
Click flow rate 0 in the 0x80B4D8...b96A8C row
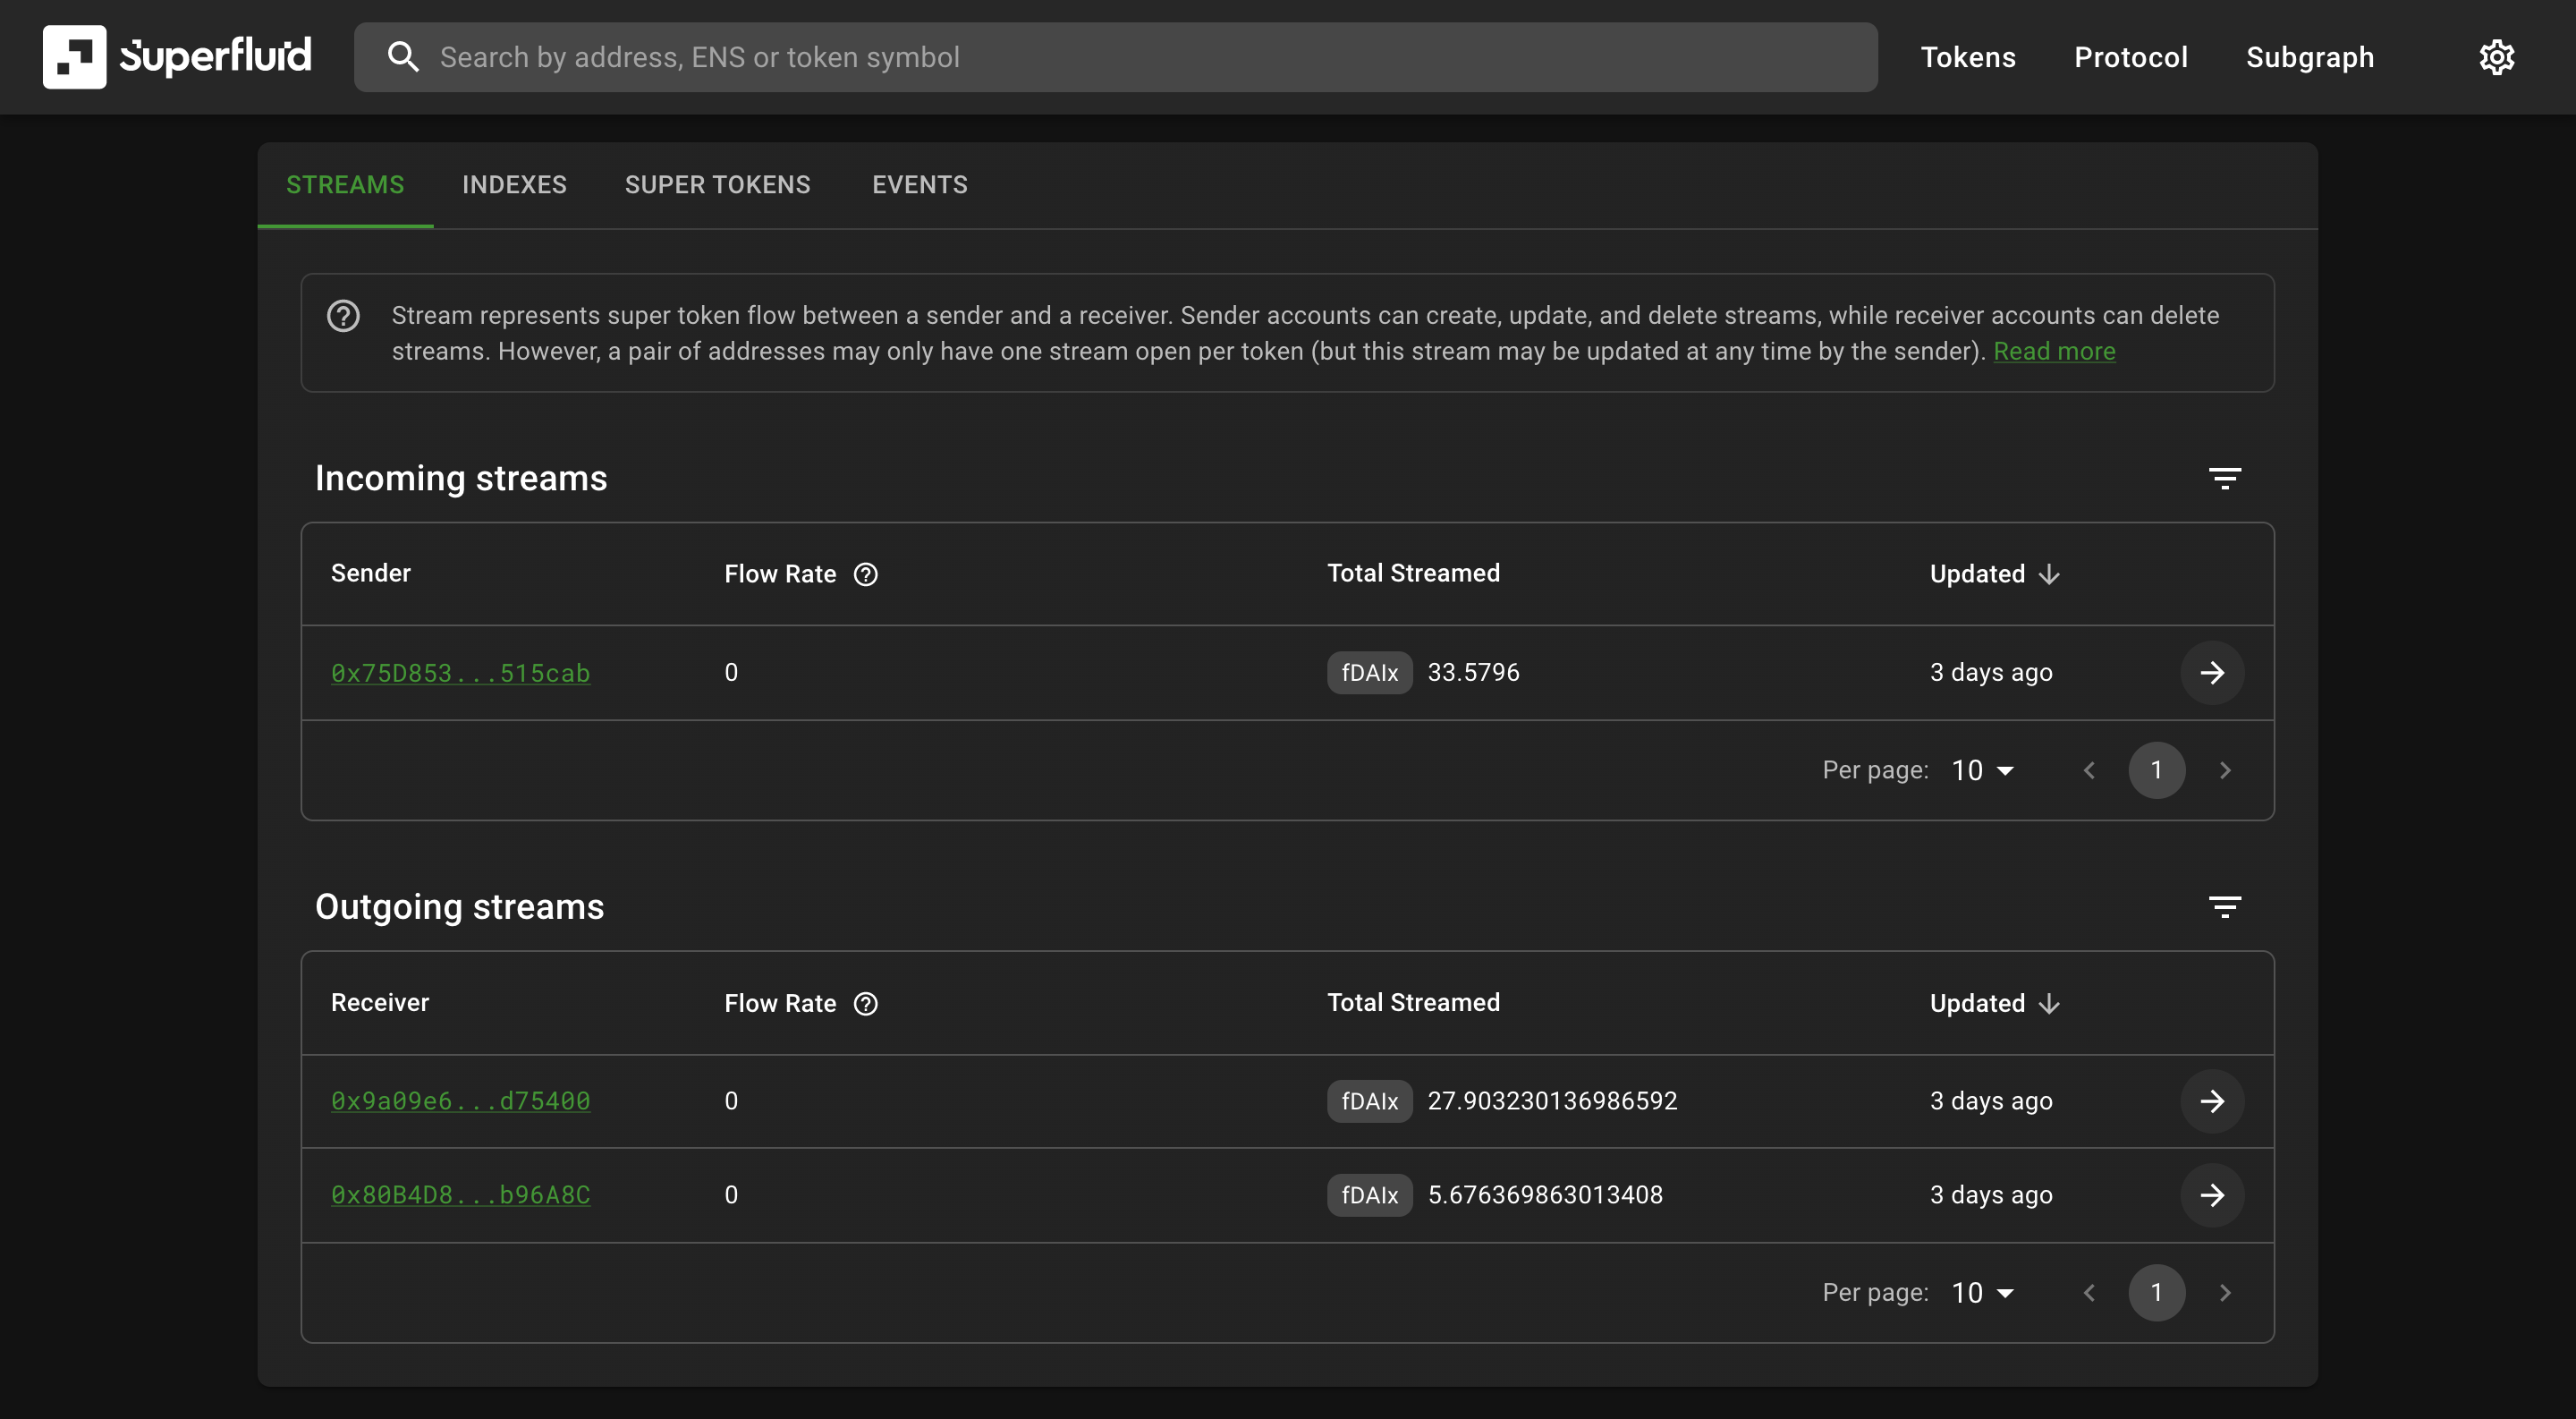click(731, 1195)
